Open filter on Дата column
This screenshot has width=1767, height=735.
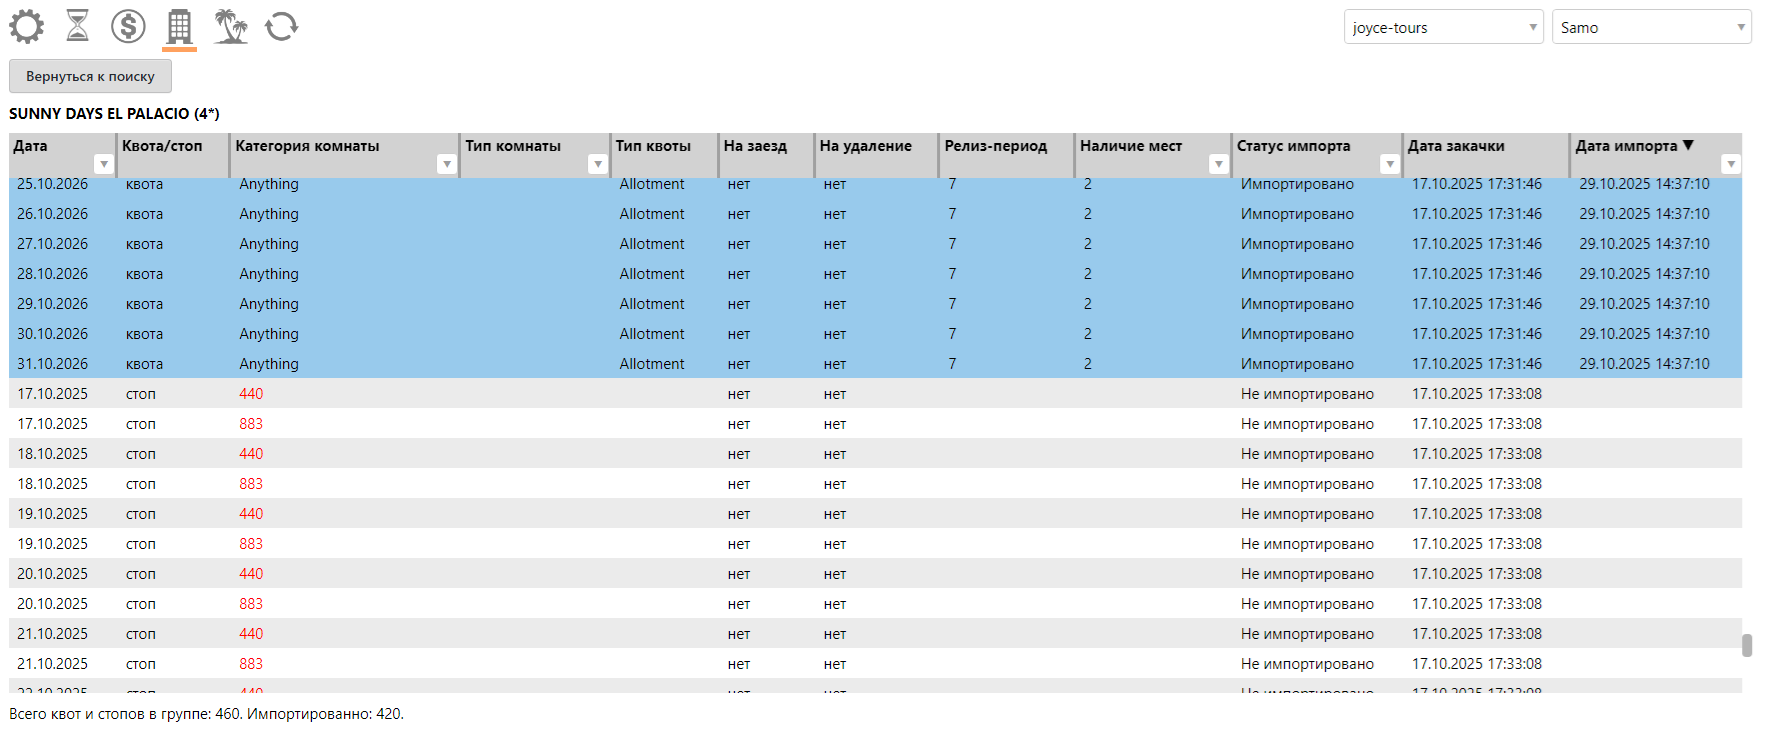point(103,164)
